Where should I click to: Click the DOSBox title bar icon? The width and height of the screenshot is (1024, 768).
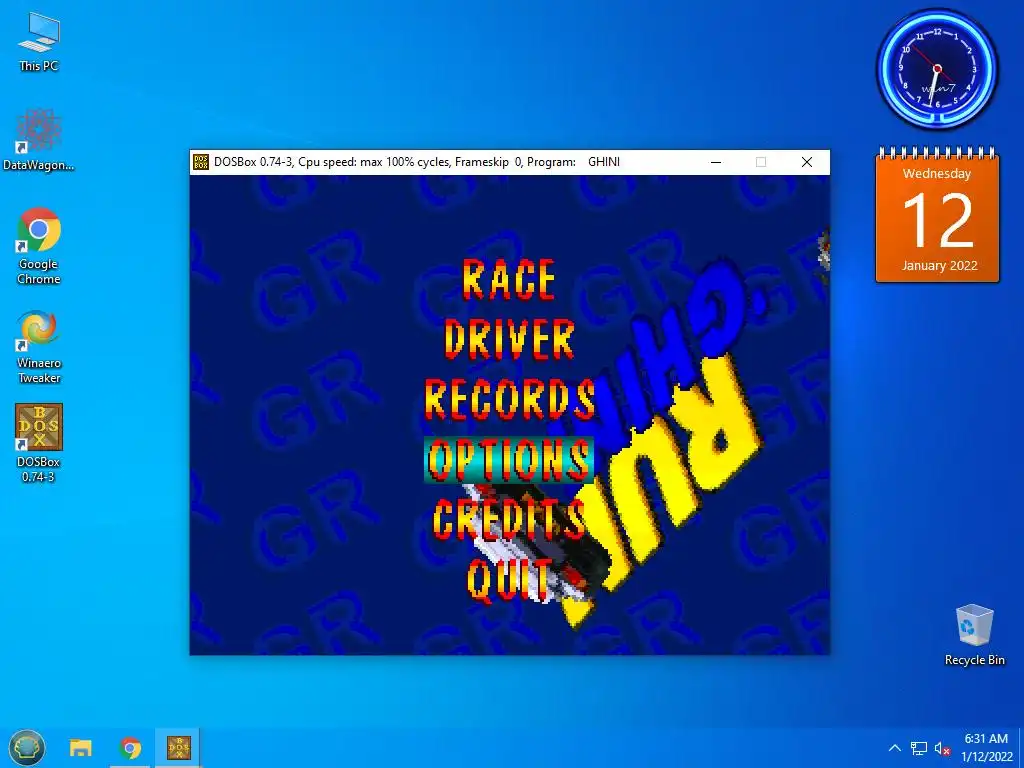point(201,162)
